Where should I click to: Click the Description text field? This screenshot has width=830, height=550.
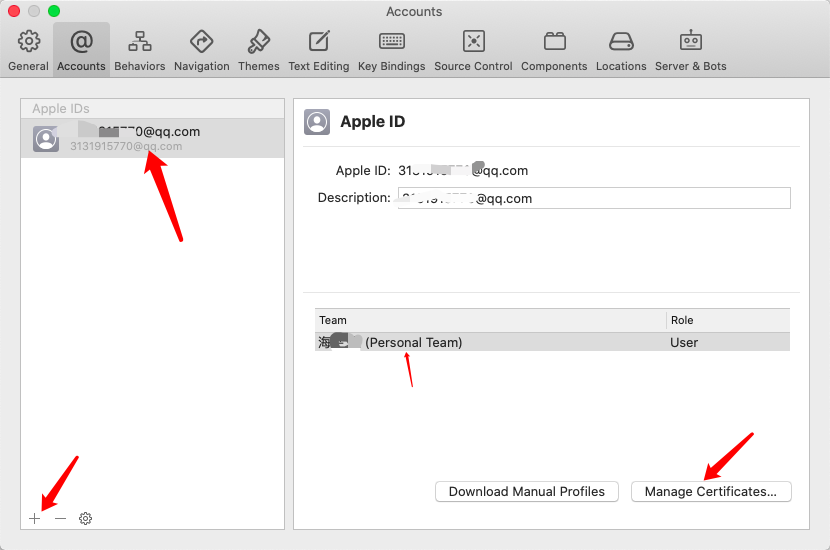[x=594, y=198]
